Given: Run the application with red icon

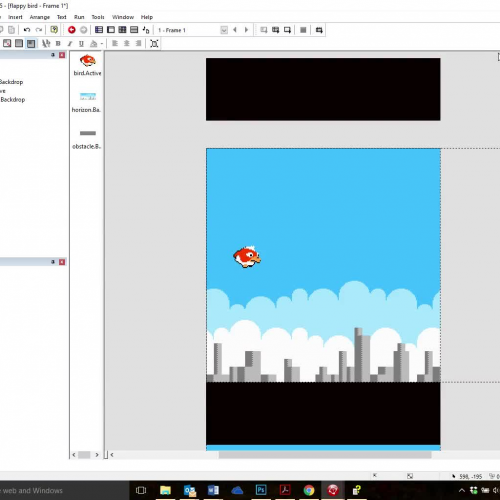Looking at the screenshot, I should pos(71,30).
